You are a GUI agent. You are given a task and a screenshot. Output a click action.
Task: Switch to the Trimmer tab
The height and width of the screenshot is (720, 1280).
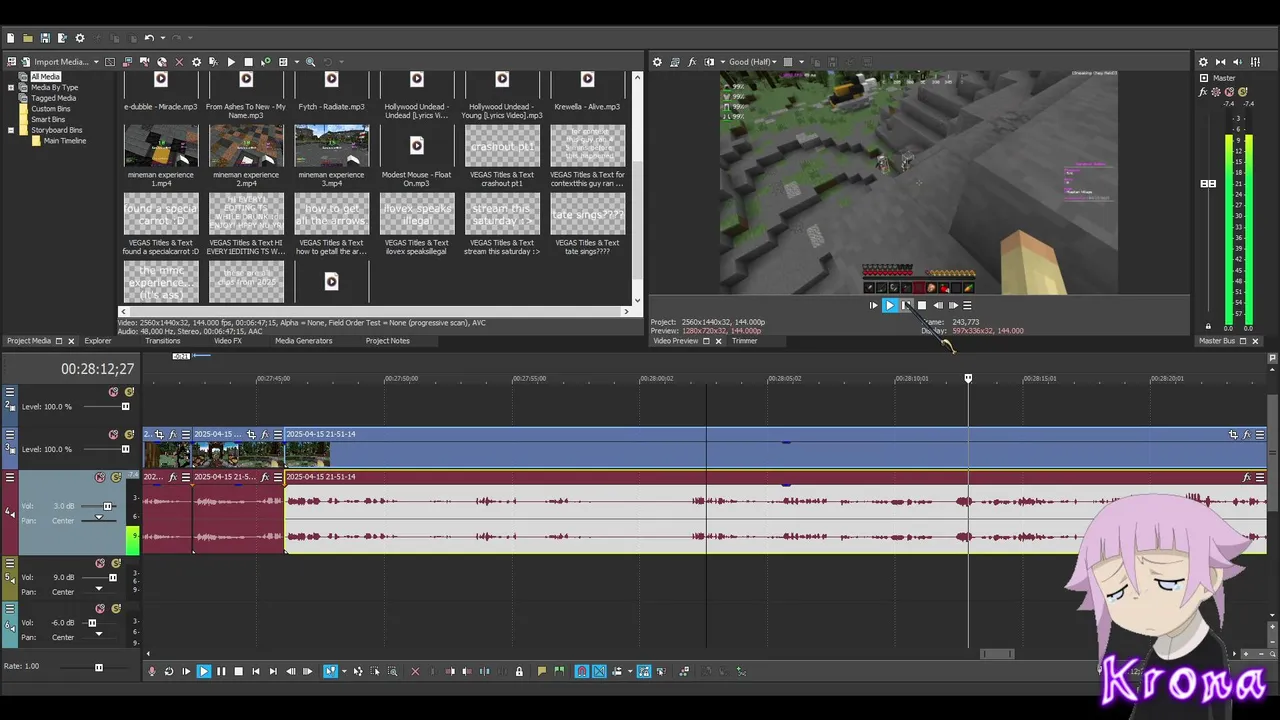click(744, 341)
